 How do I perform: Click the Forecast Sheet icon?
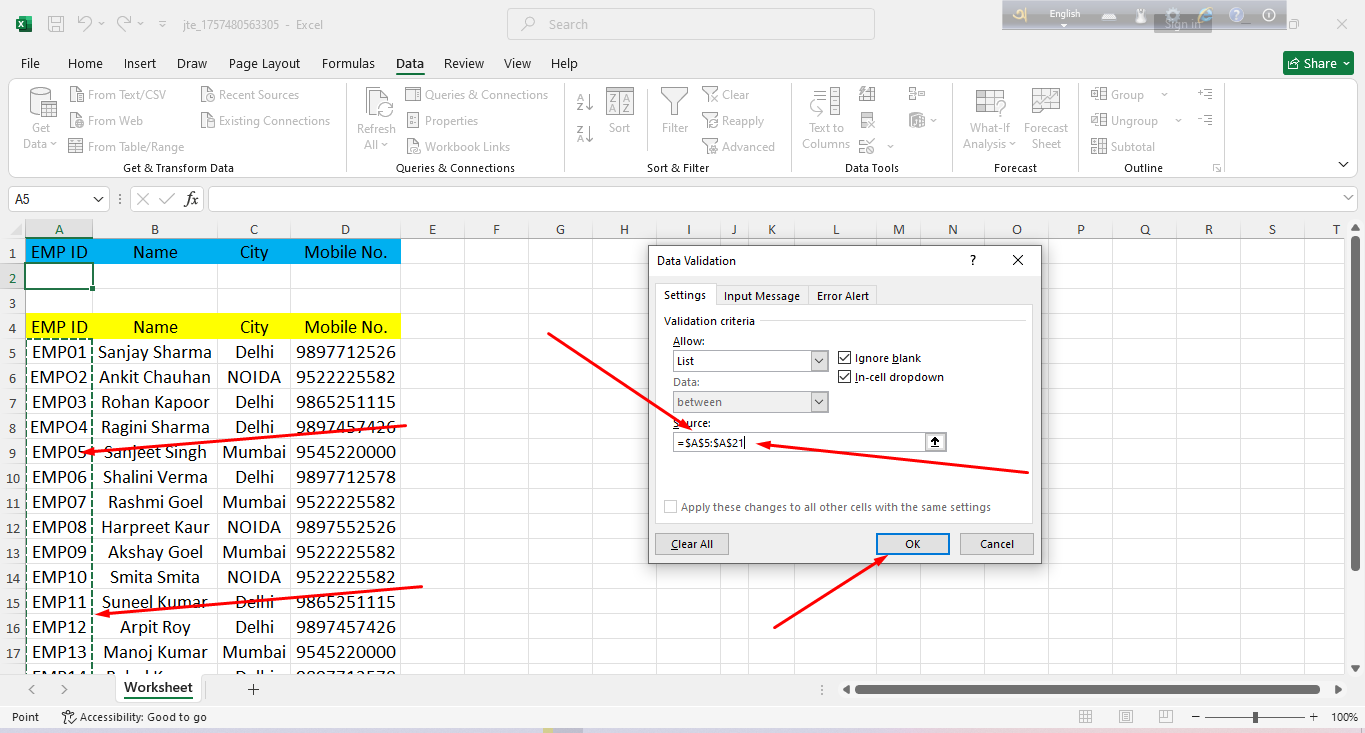coord(1046,118)
